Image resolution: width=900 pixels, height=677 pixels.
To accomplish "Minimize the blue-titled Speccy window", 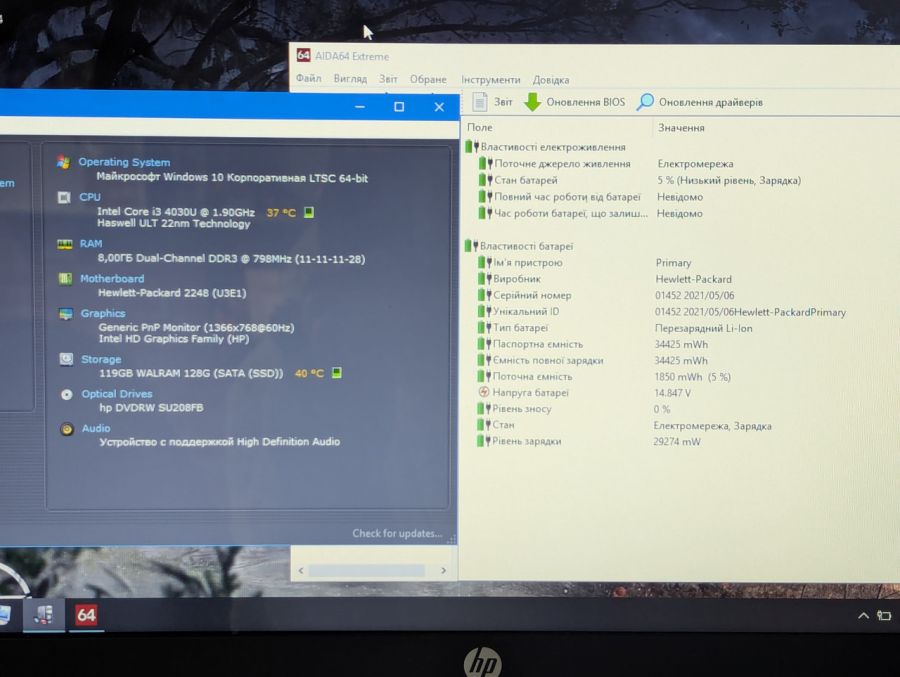I will 360,107.
